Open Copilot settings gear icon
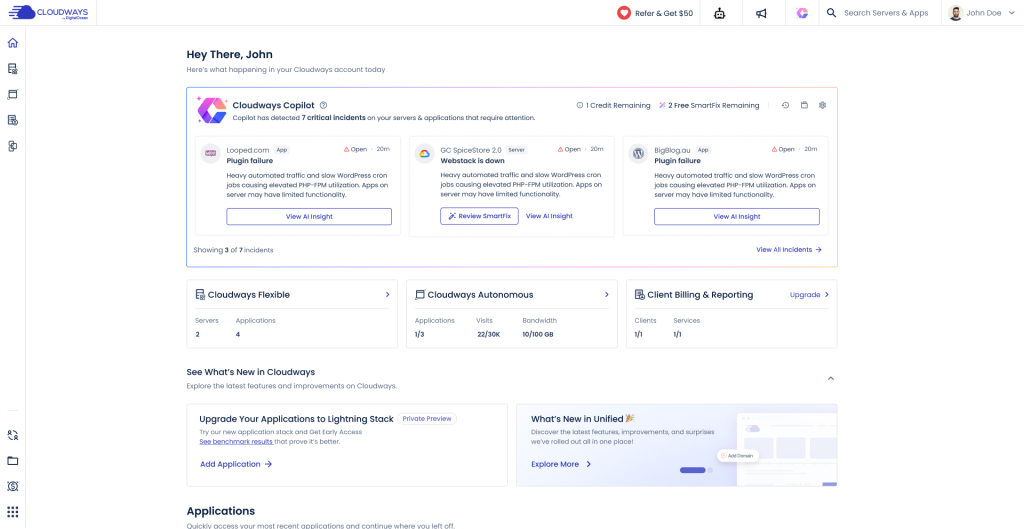Image resolution: width=1024 pixels, height=529 pixels. 822,105
